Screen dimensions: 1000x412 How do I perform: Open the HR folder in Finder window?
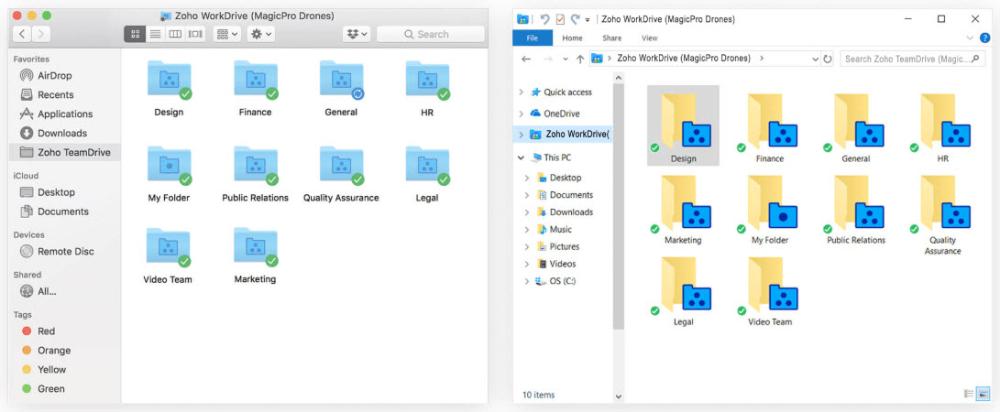427,80
